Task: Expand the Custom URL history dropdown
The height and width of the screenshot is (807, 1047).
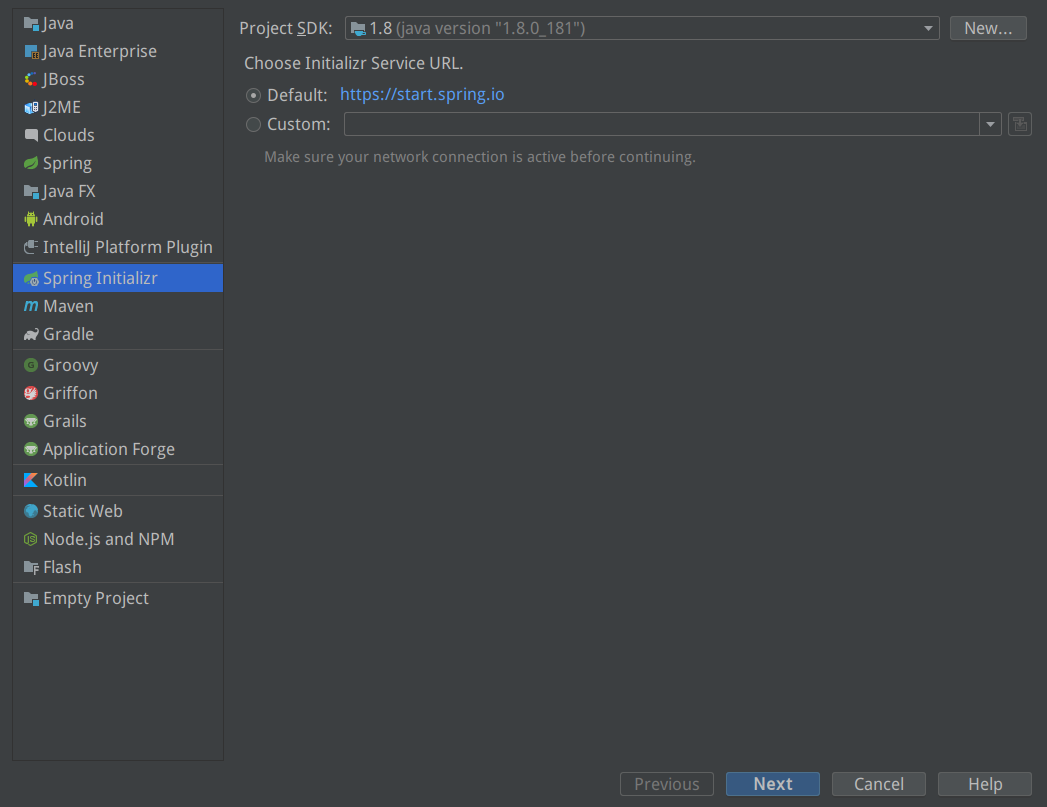Action: (x=990, y=124)
